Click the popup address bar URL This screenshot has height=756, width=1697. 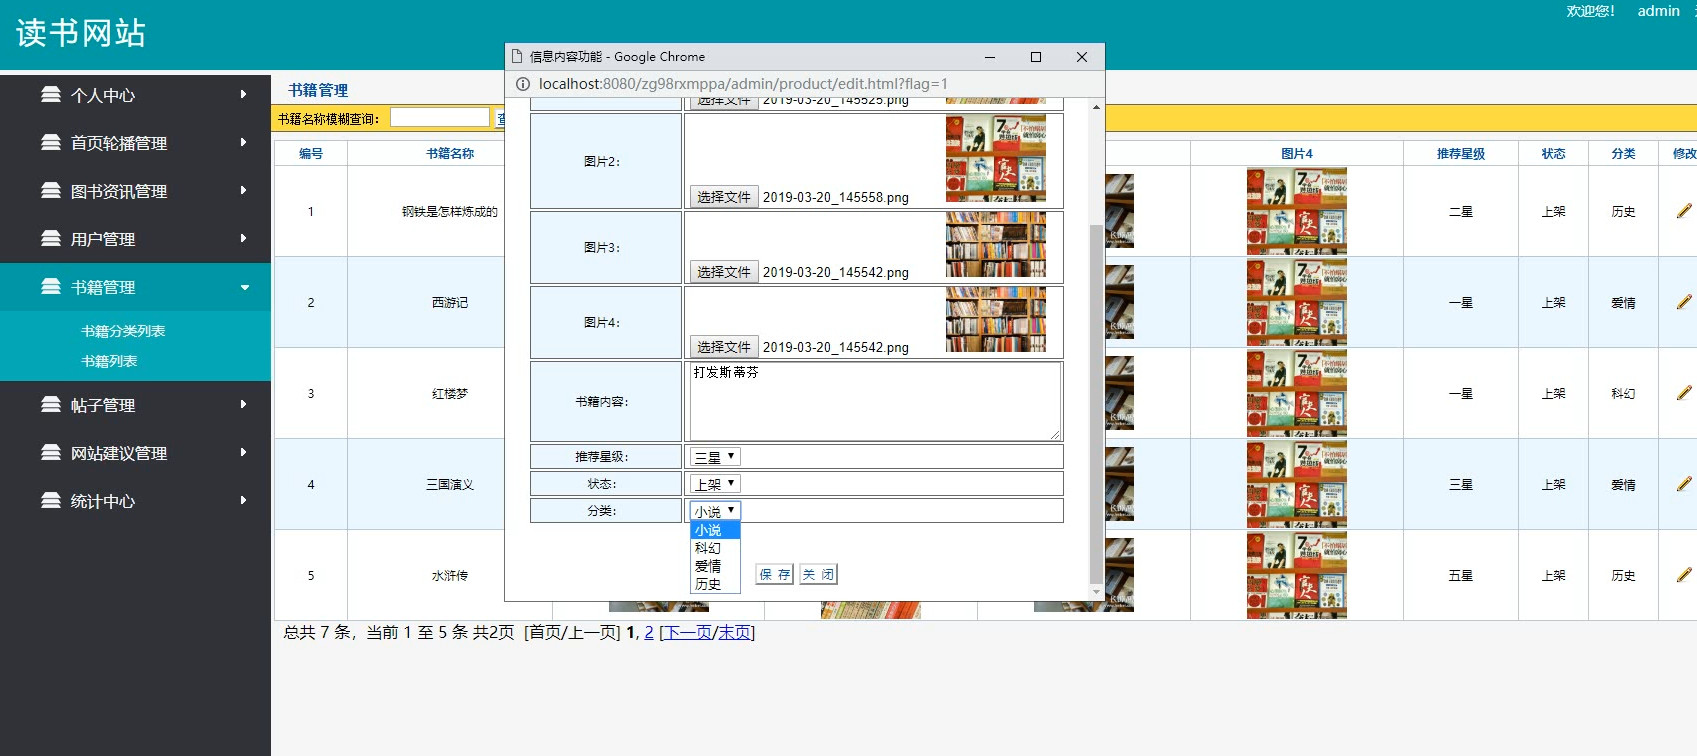click(743, 84)
